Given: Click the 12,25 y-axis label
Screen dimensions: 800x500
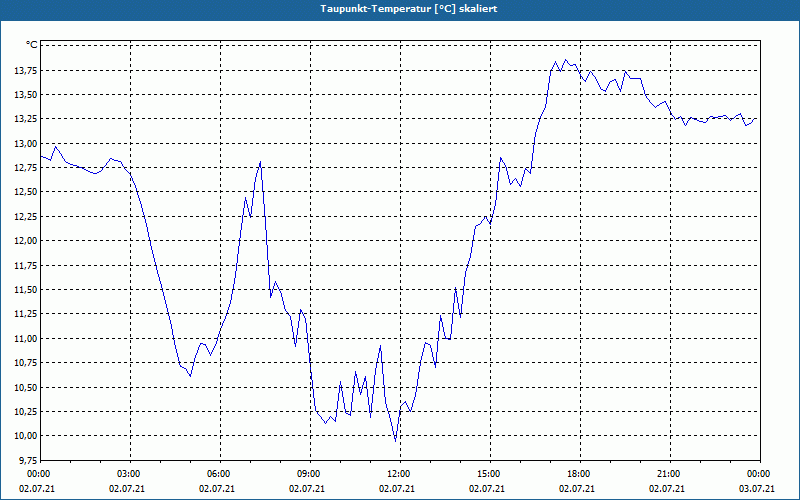Looking at the screenshot, I should point(25,217).
